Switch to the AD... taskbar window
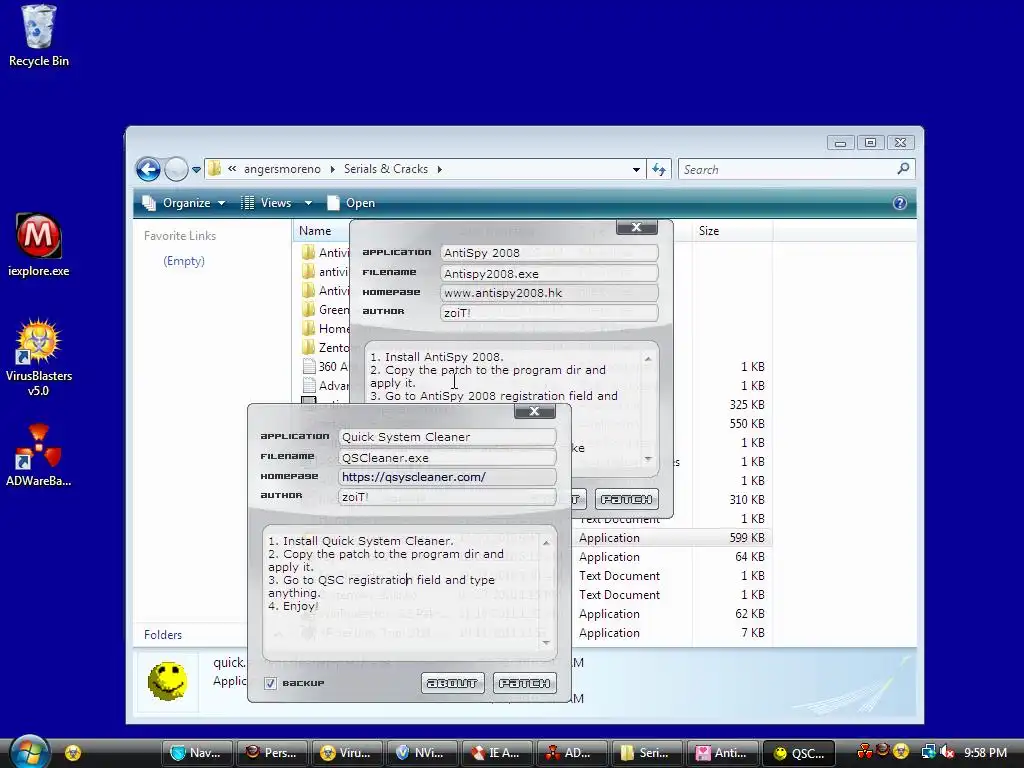 click(572, 753)
